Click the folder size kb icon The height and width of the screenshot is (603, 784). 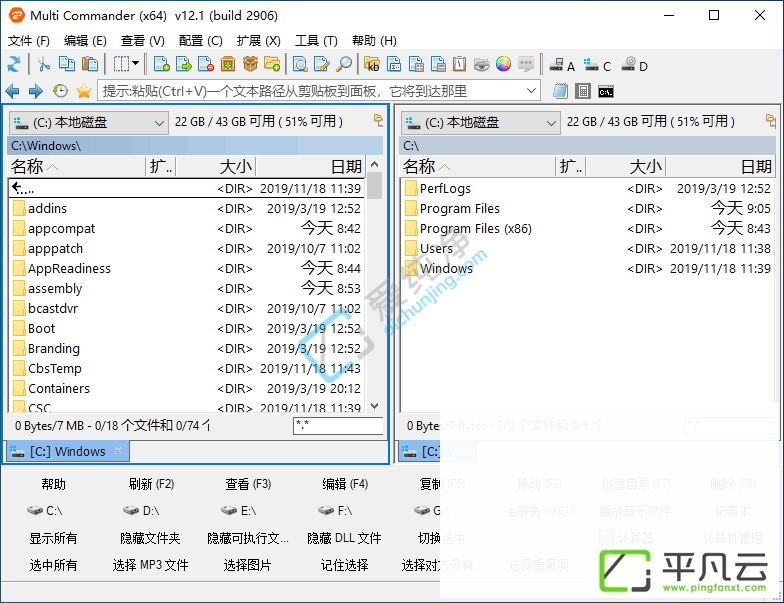[372, 64]
